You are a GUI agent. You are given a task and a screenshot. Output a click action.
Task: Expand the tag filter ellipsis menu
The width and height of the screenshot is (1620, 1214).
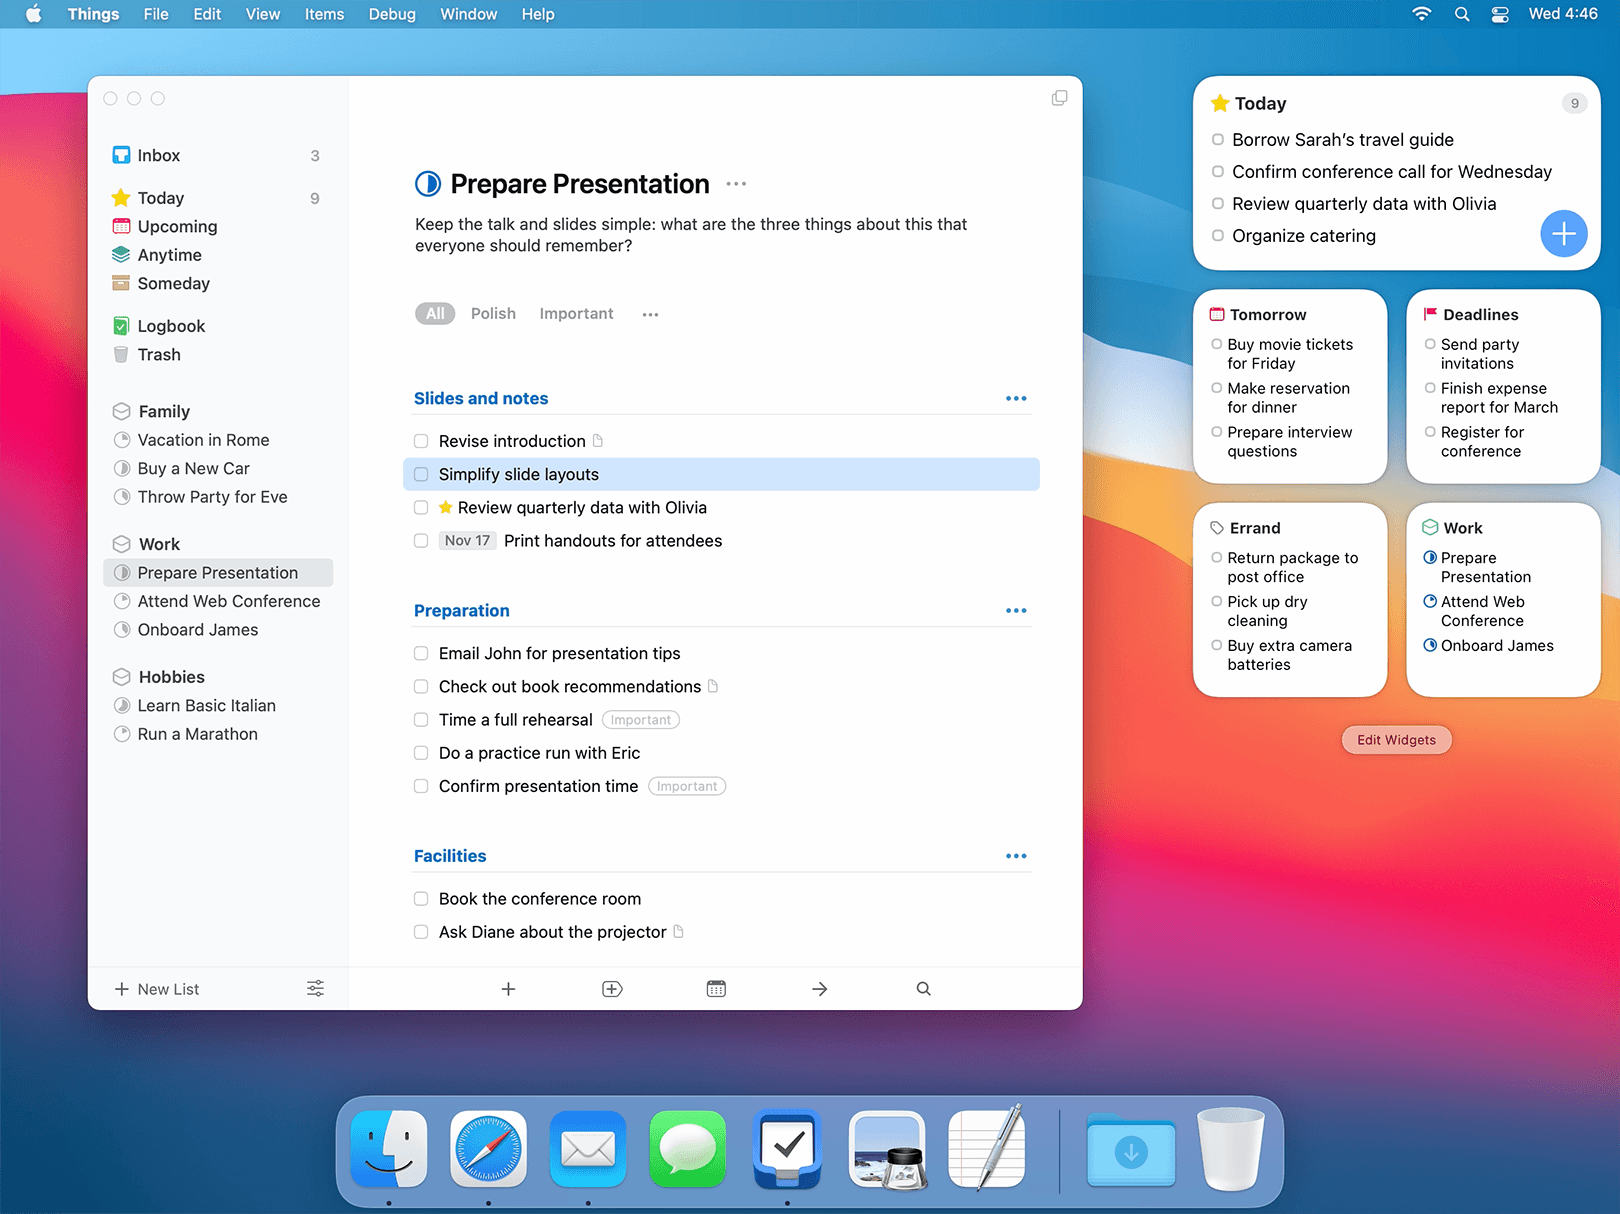click(x=649, y=313)
